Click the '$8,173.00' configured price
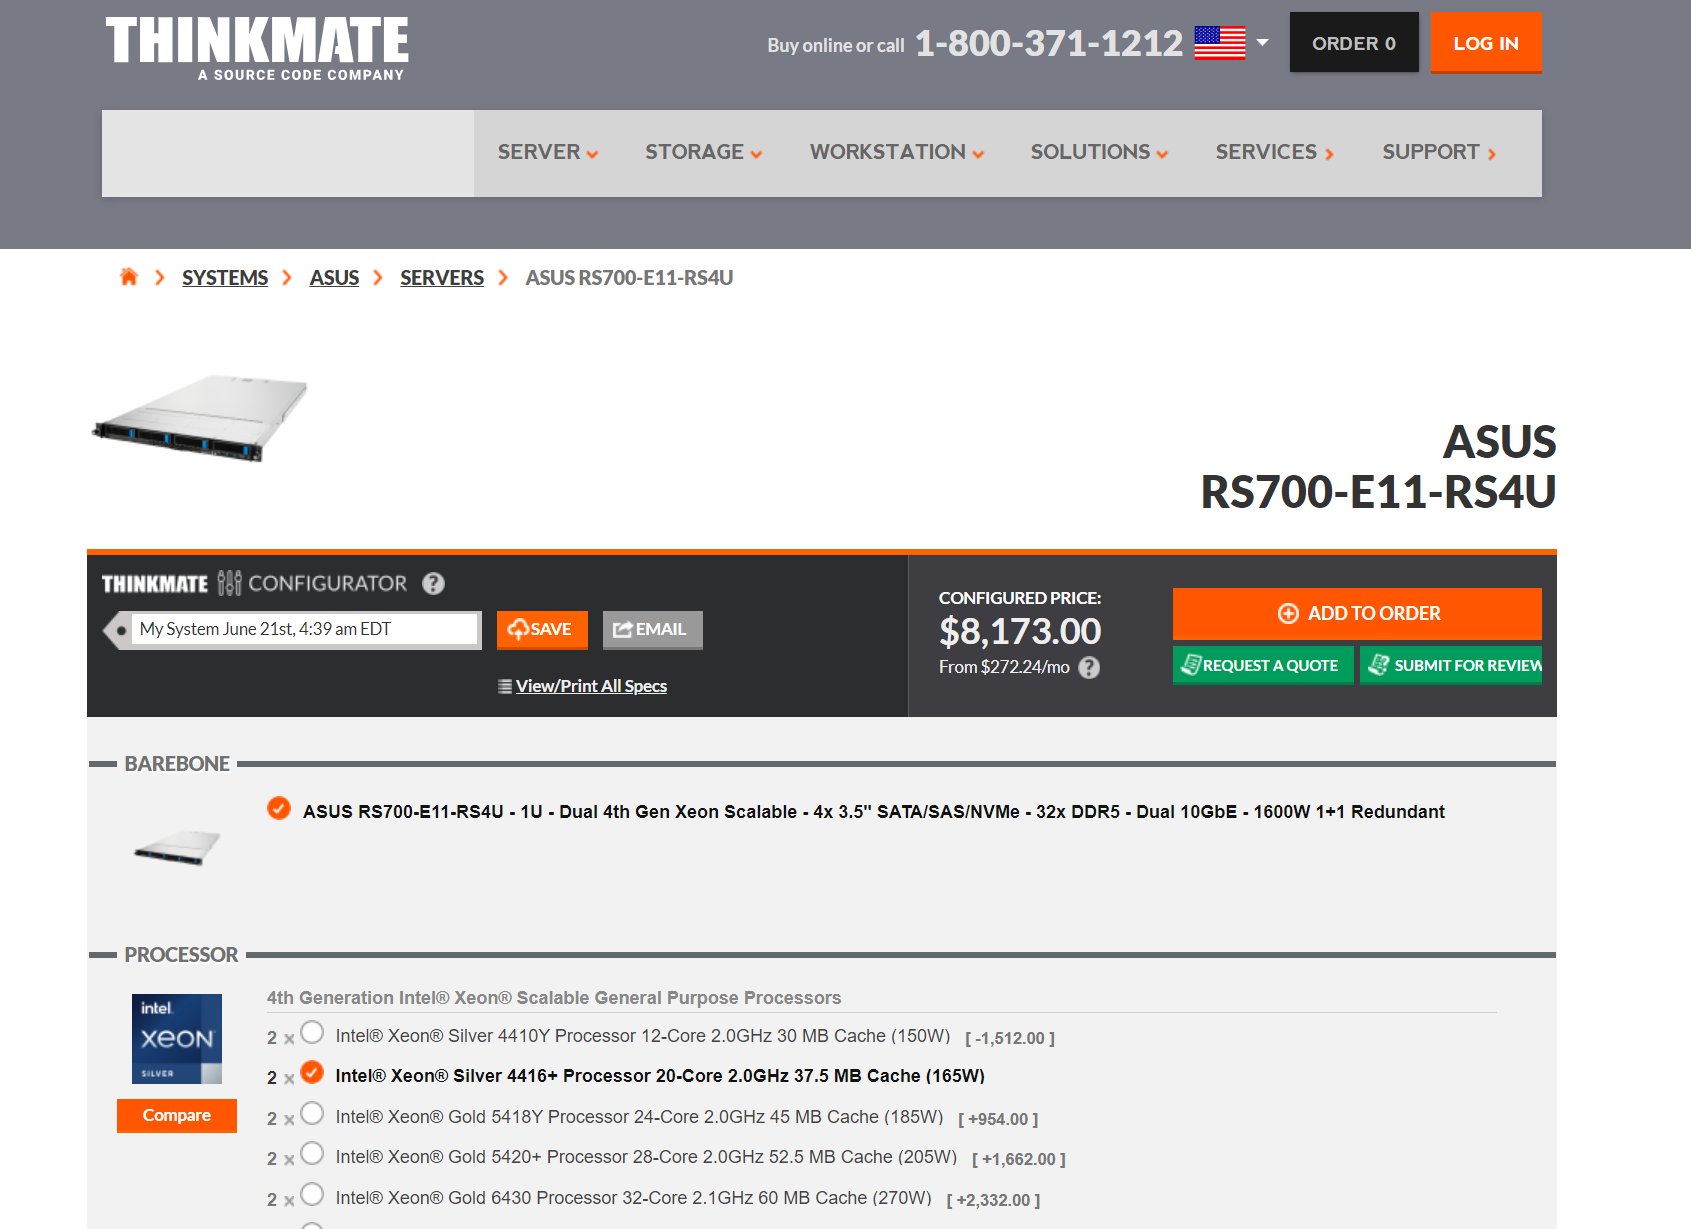 click(x=1020, y=631)
